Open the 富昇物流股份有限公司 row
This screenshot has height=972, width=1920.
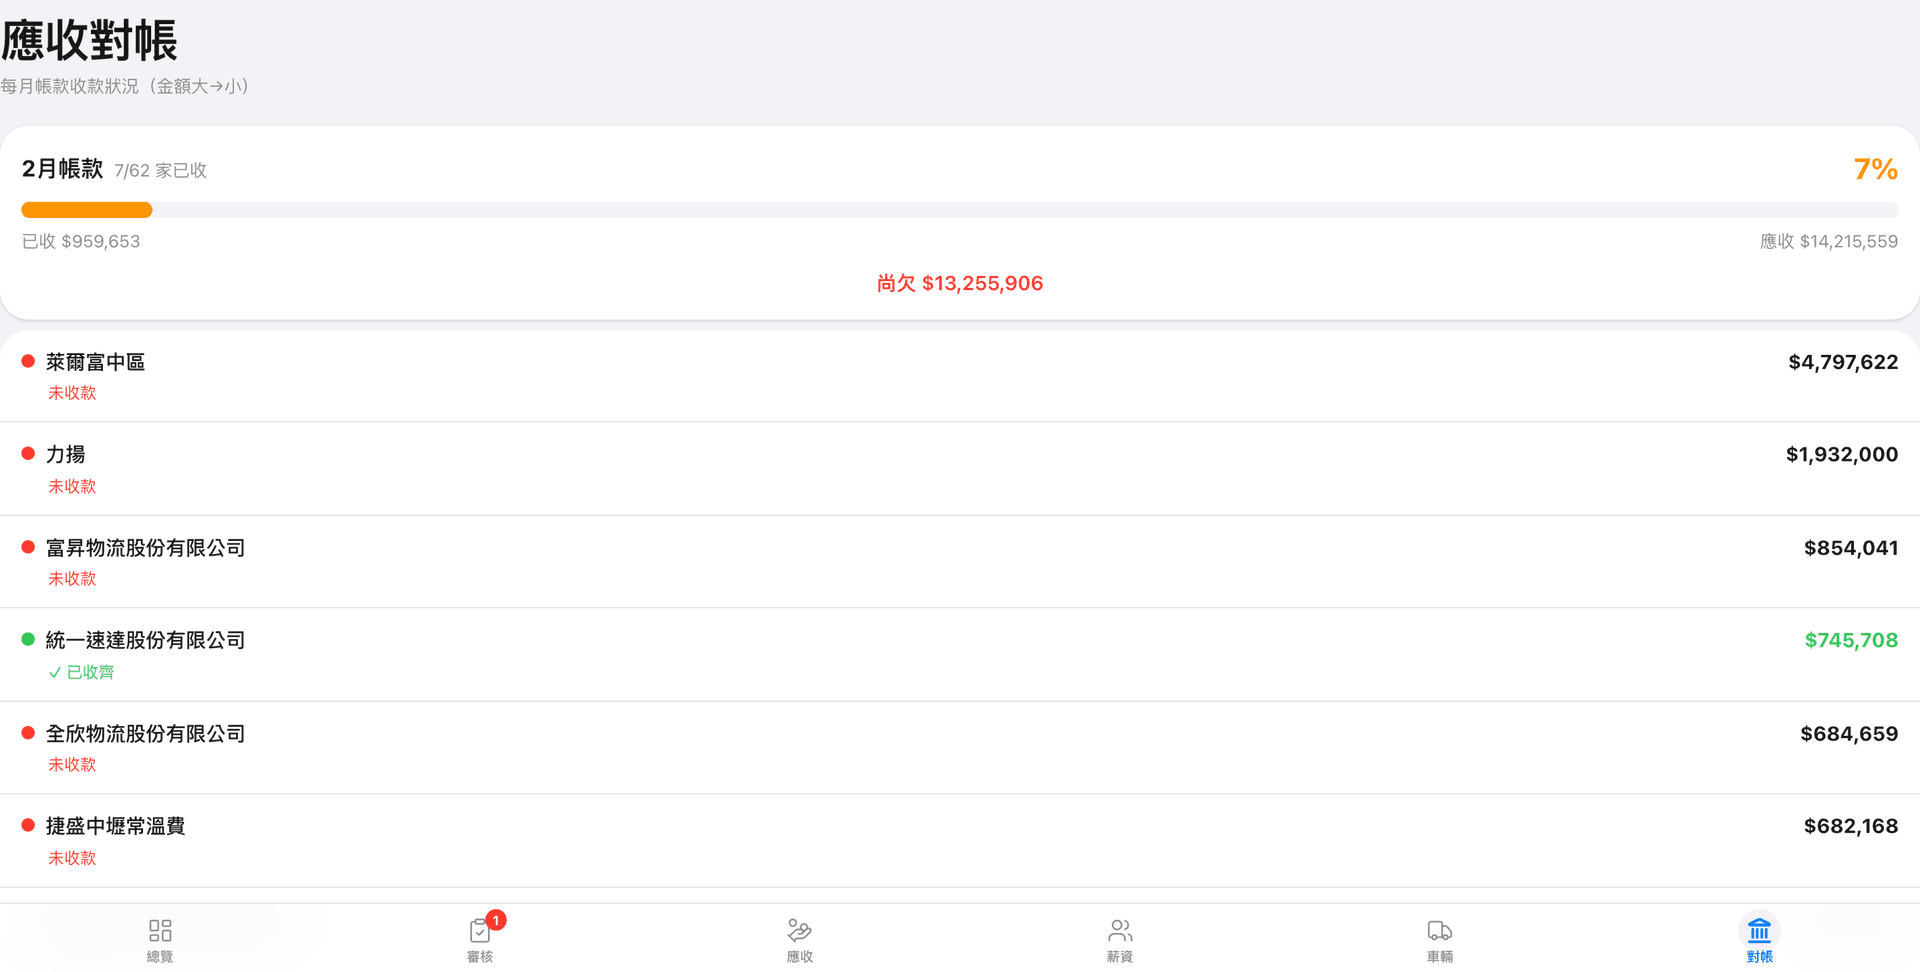coord(146,548)
